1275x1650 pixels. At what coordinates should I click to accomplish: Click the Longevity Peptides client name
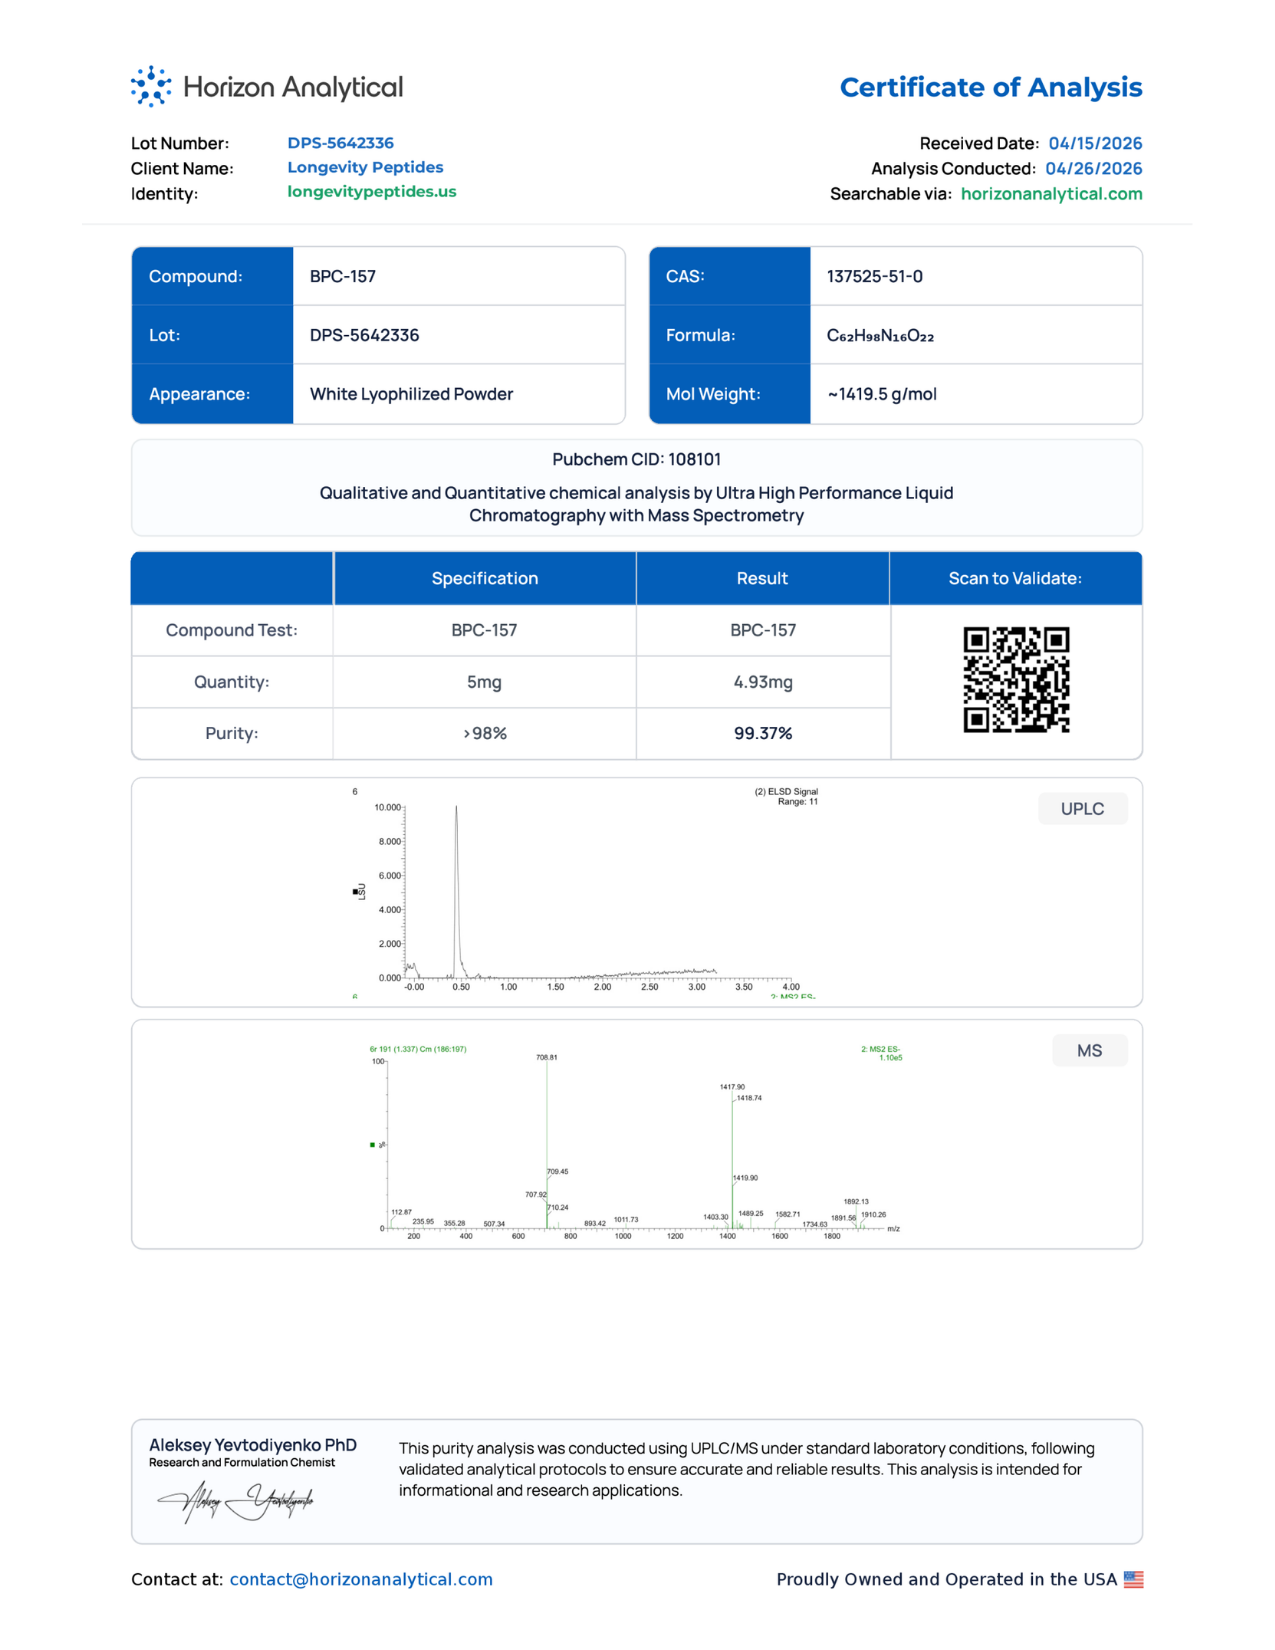tap(365, 167)
